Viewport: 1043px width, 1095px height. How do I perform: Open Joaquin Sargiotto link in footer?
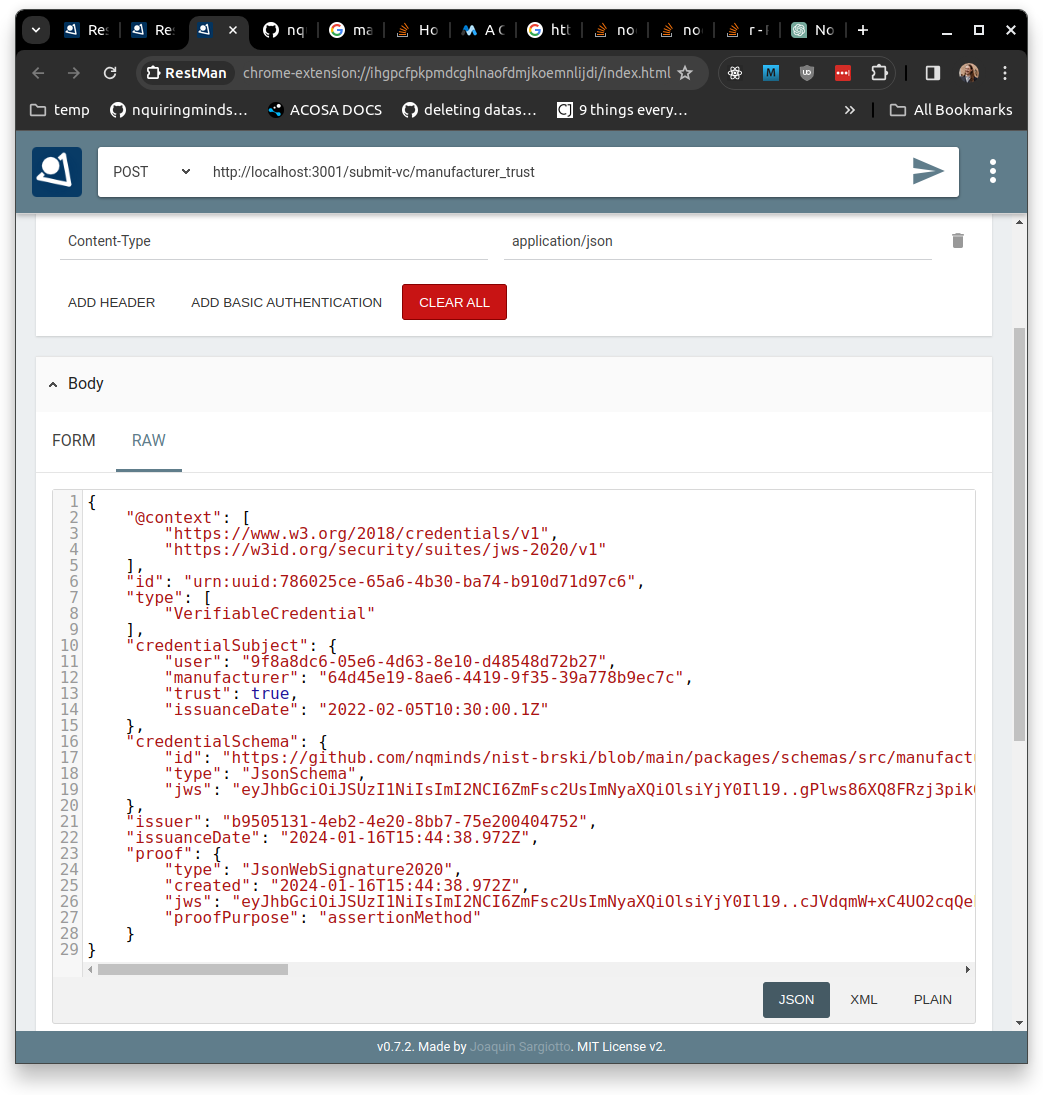click(x=520, y=1047)
